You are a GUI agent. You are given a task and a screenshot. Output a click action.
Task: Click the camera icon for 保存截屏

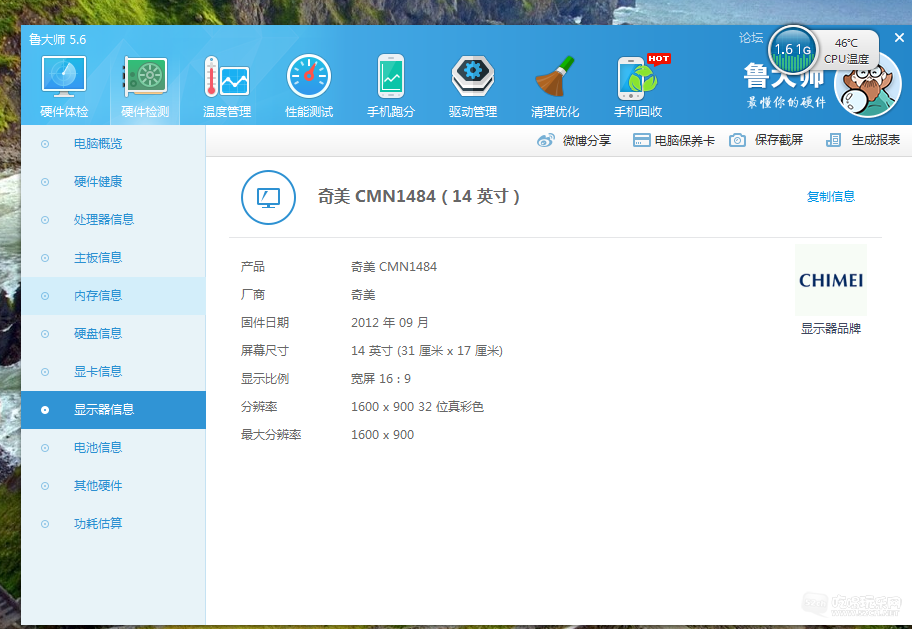click(738, 140)
